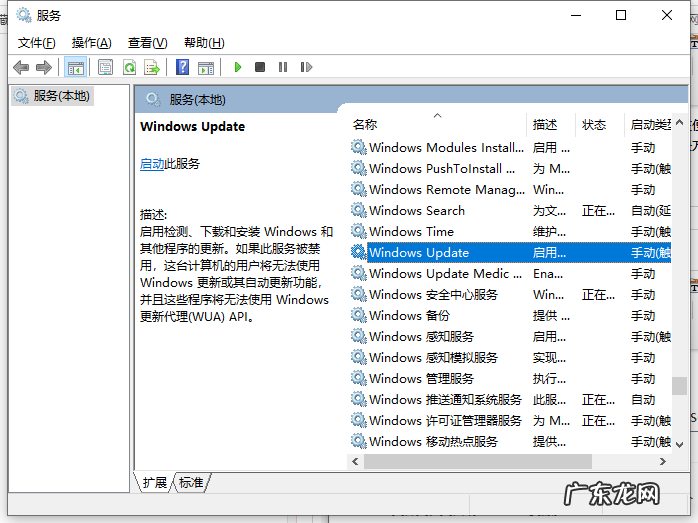Close the 服务 window
Viewport: 698px width, 523px height.
(x=667, y=15)
